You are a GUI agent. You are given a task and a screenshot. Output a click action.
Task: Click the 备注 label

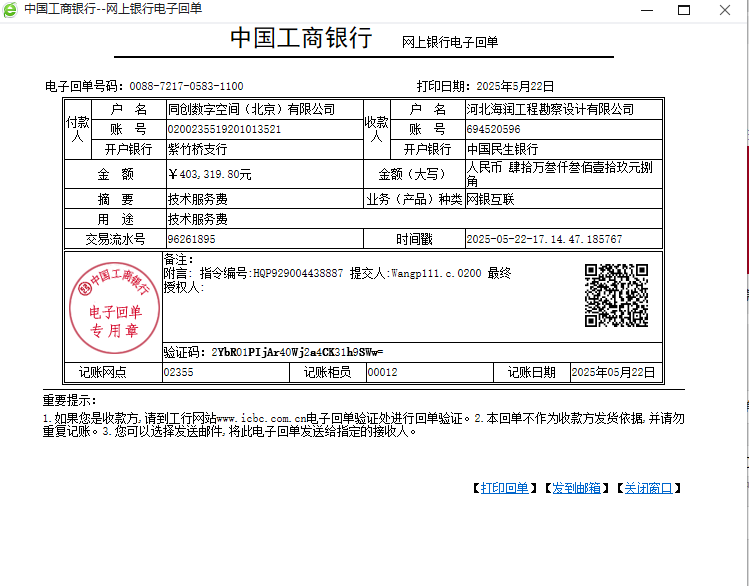click(x=179, y=259)
